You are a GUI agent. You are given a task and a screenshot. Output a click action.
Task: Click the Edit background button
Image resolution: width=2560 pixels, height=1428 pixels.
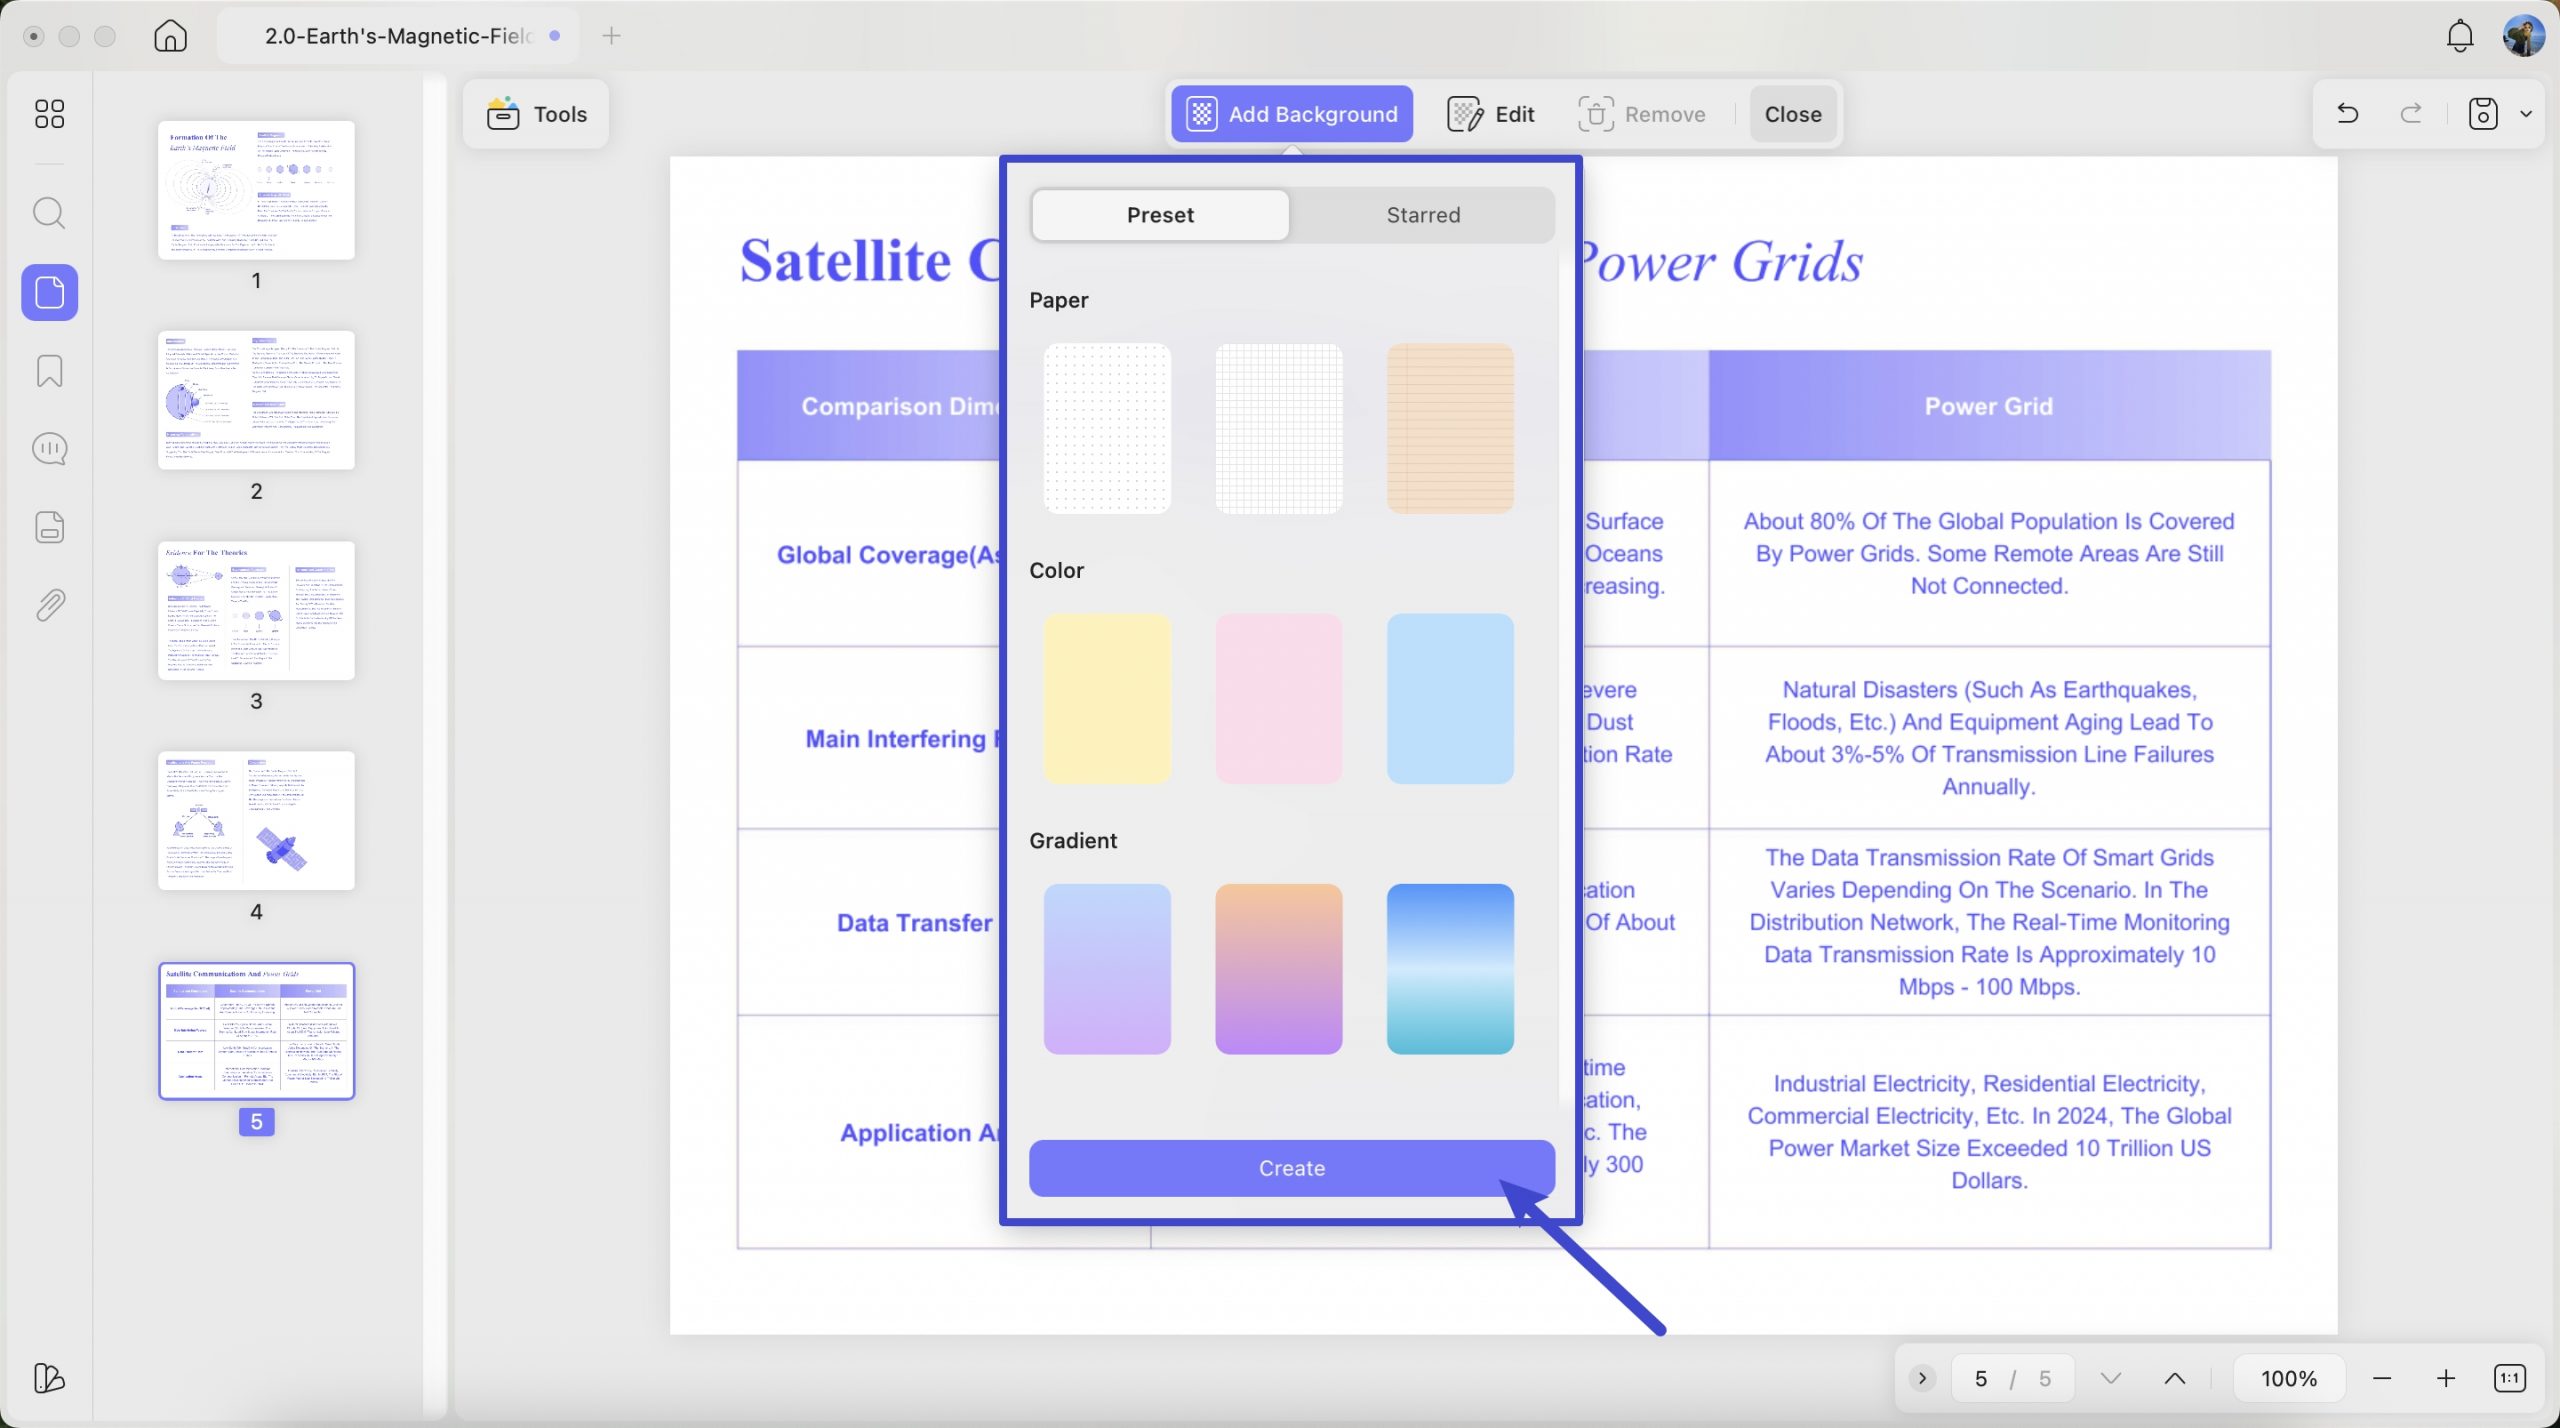click(1490, 114)
